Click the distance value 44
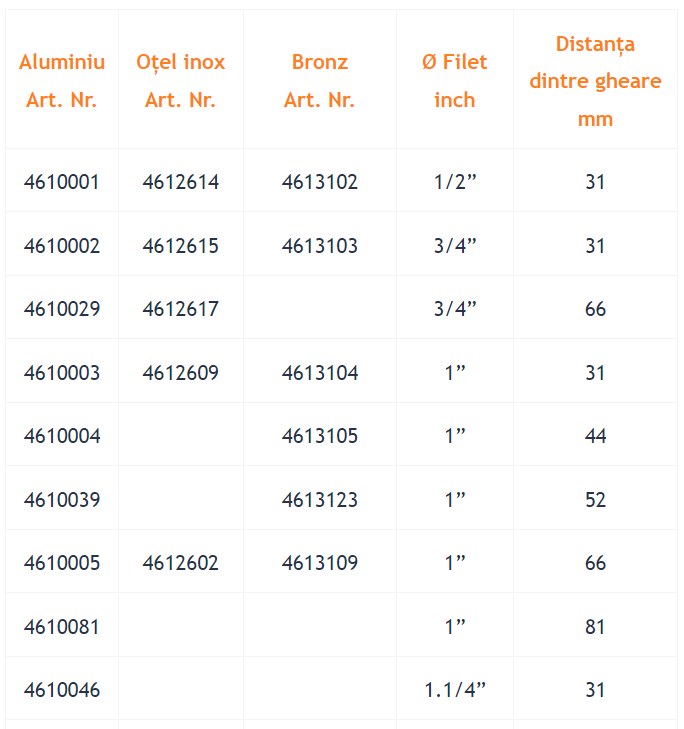The image size is (684, 729). [x=595, y=436]
